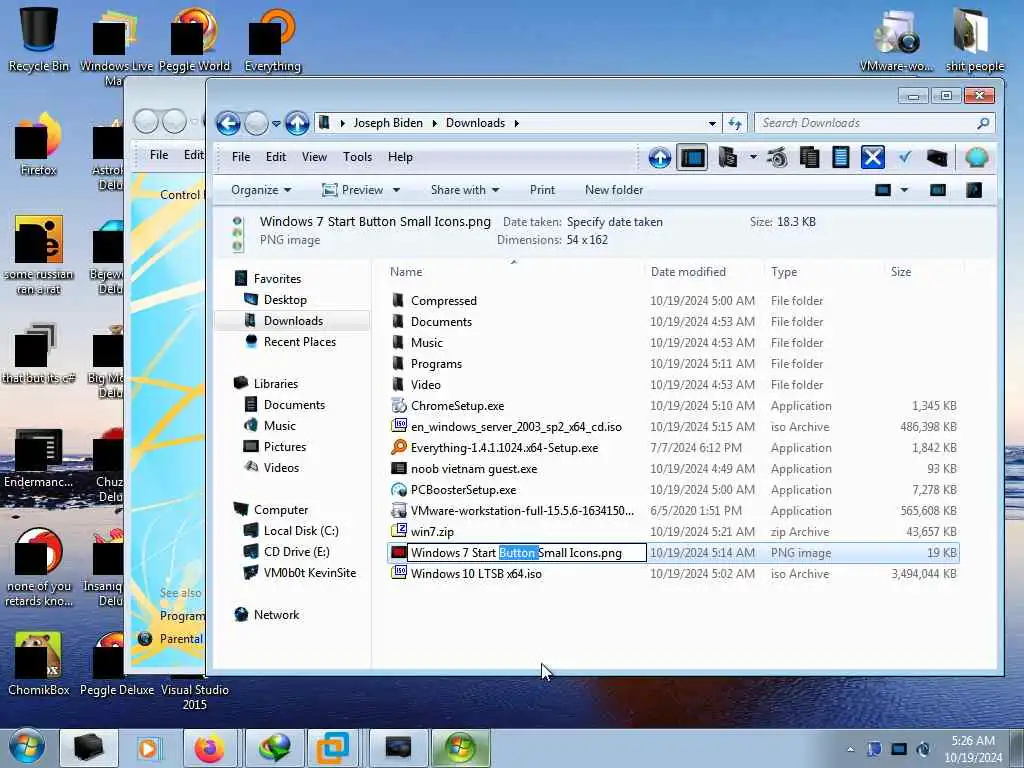Click inside the file rename text field
The width and height of the screenshot is (1024, 768).
527,552
